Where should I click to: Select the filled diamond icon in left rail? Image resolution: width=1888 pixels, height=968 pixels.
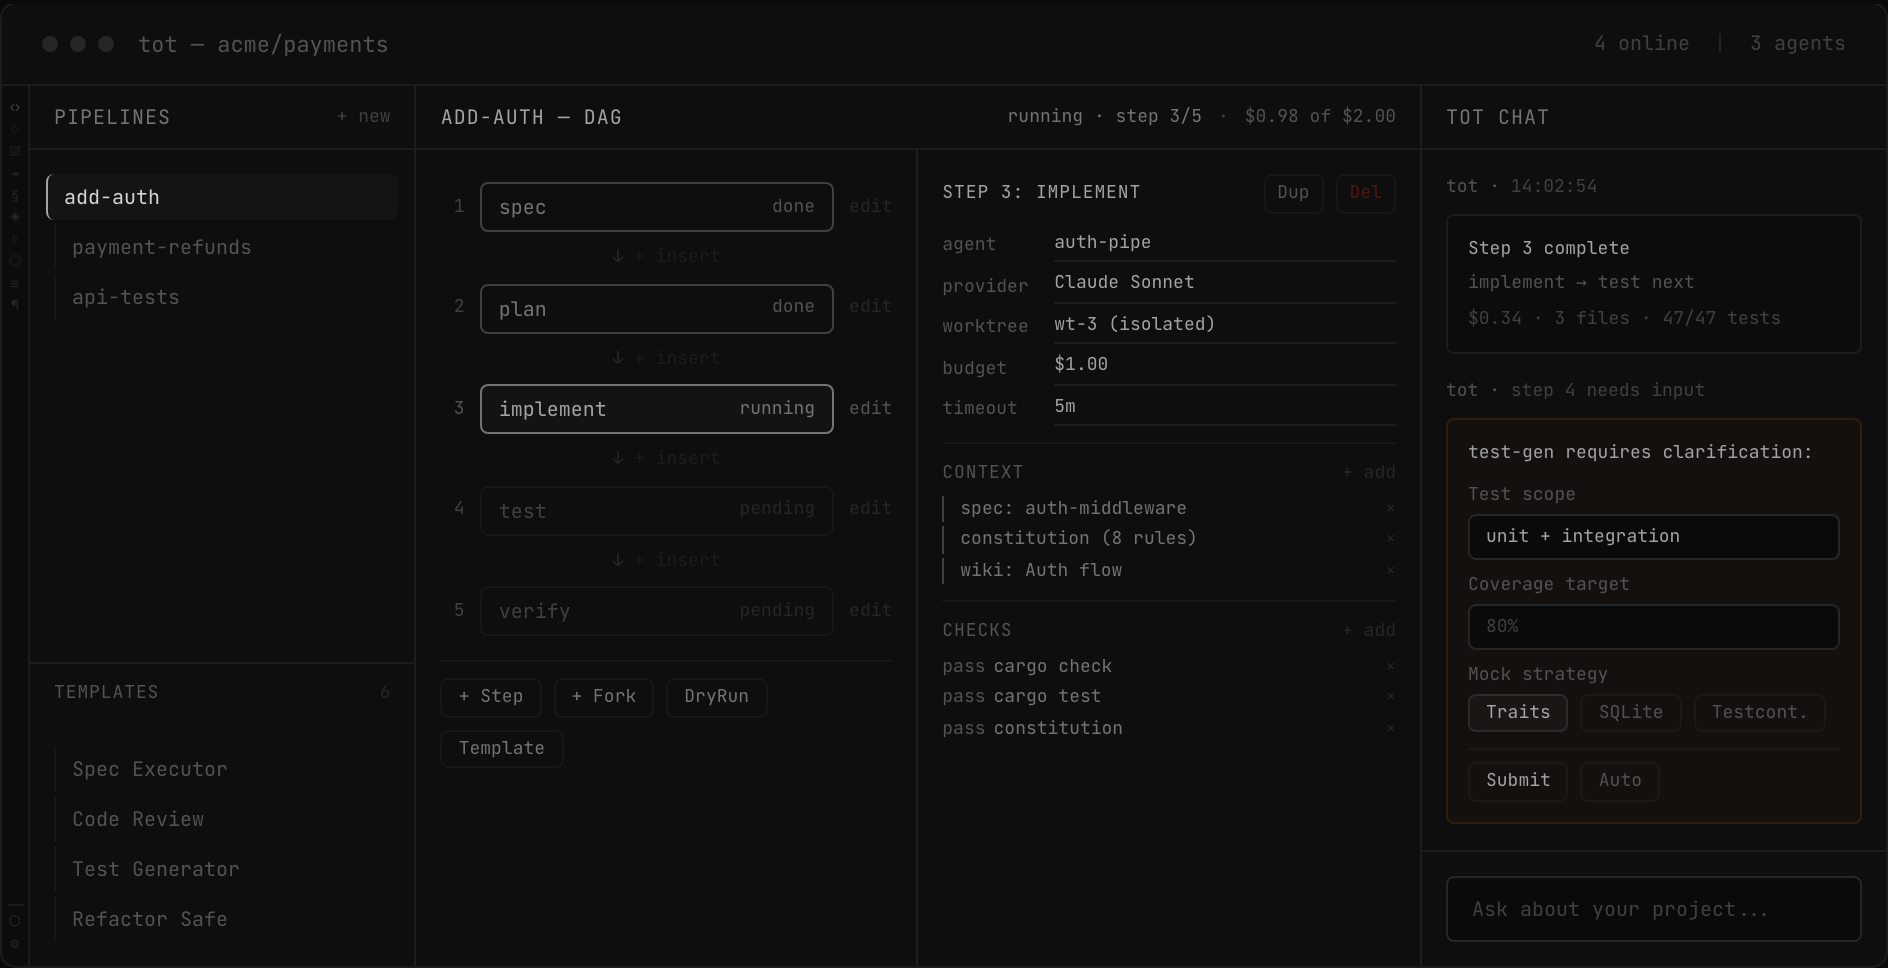click(x=15, y=216)
